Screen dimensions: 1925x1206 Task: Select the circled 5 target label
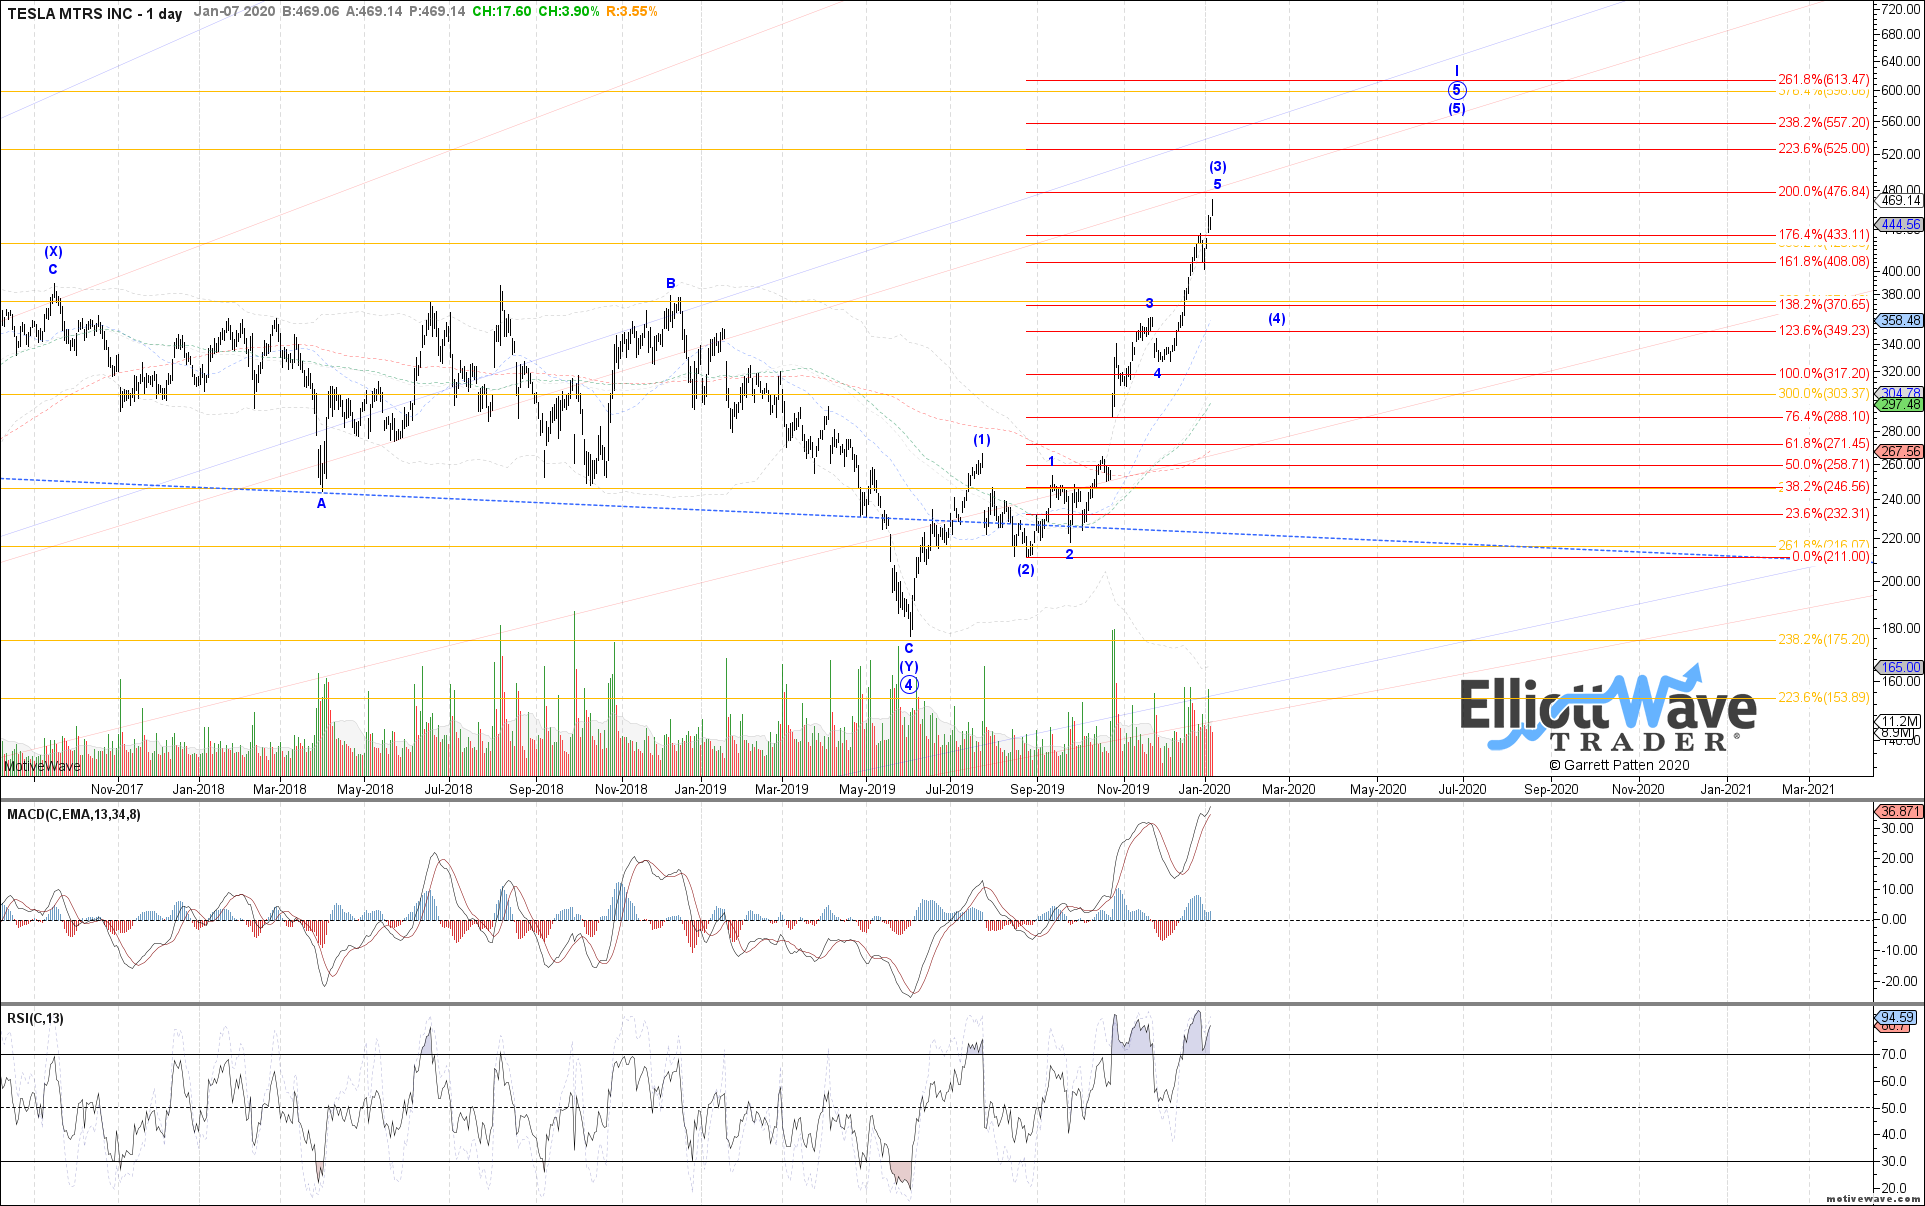[1457, 90]
